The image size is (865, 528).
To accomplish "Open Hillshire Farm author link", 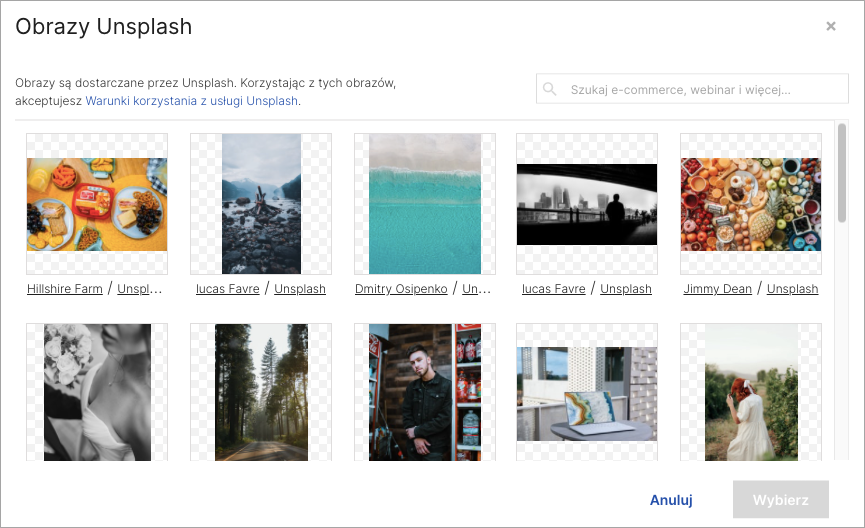I will click(x=65, y=289).
